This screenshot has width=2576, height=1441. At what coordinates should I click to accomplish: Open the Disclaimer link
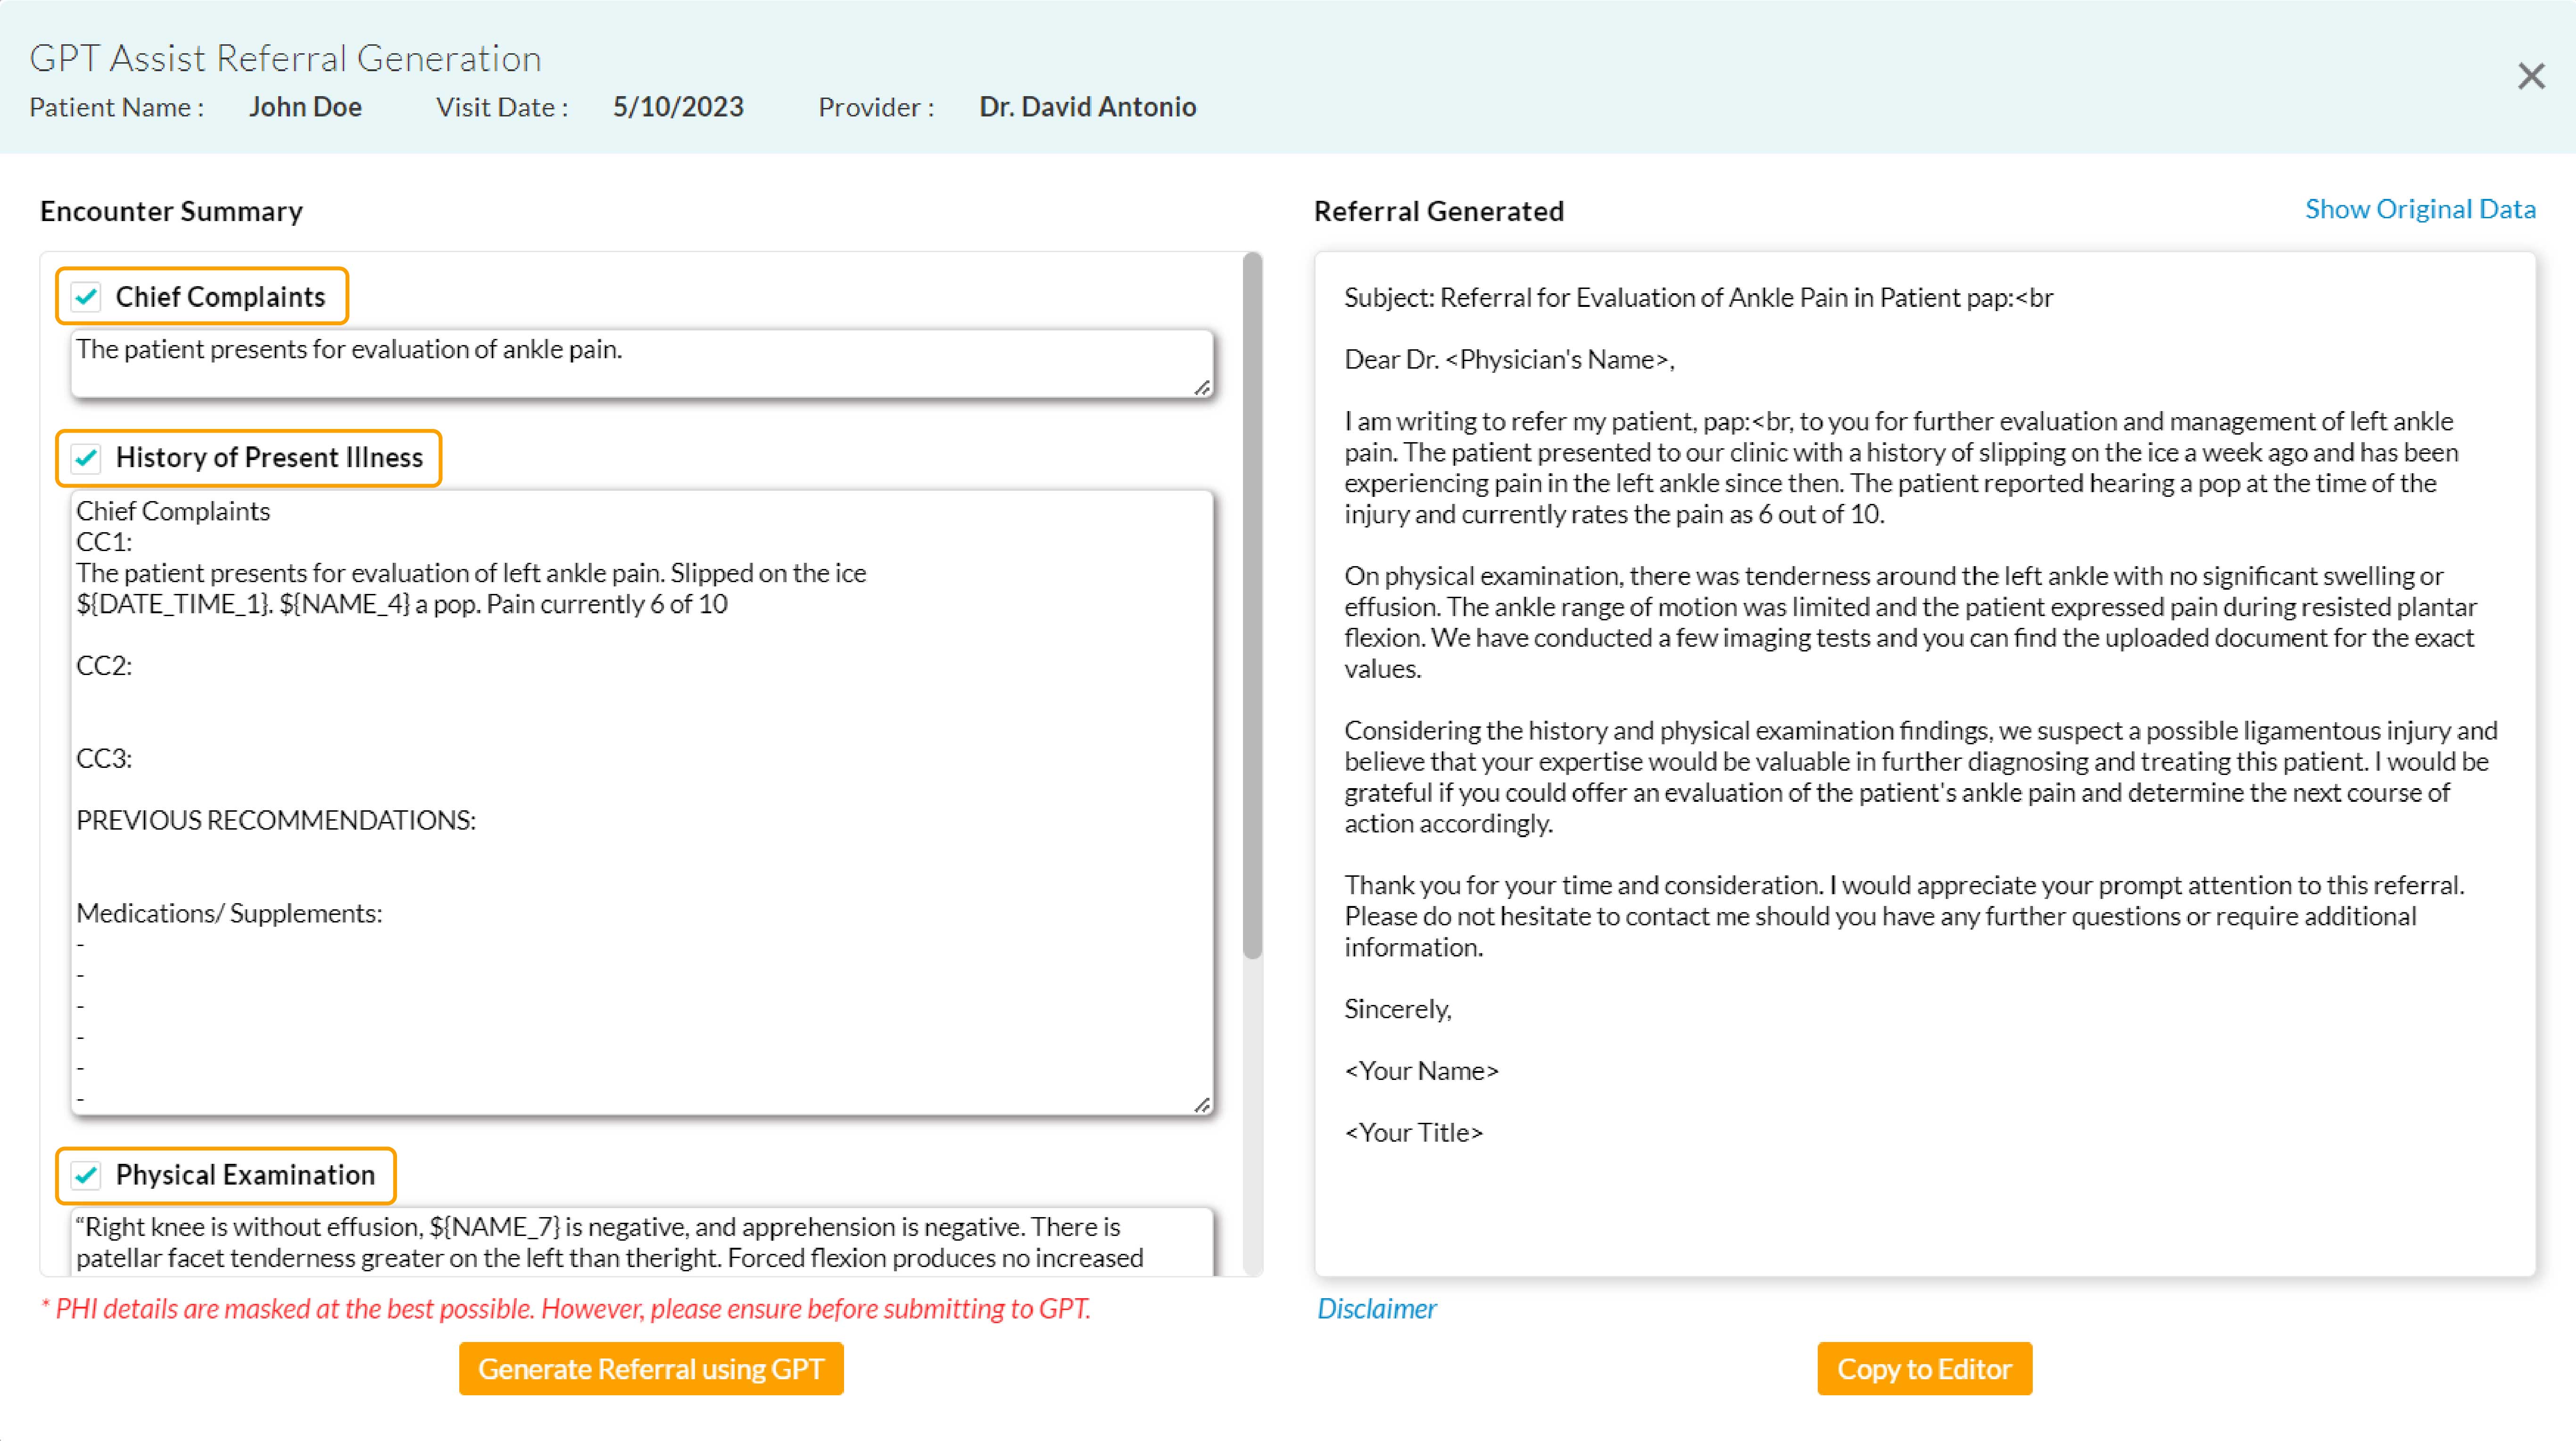point(1377,1308)
